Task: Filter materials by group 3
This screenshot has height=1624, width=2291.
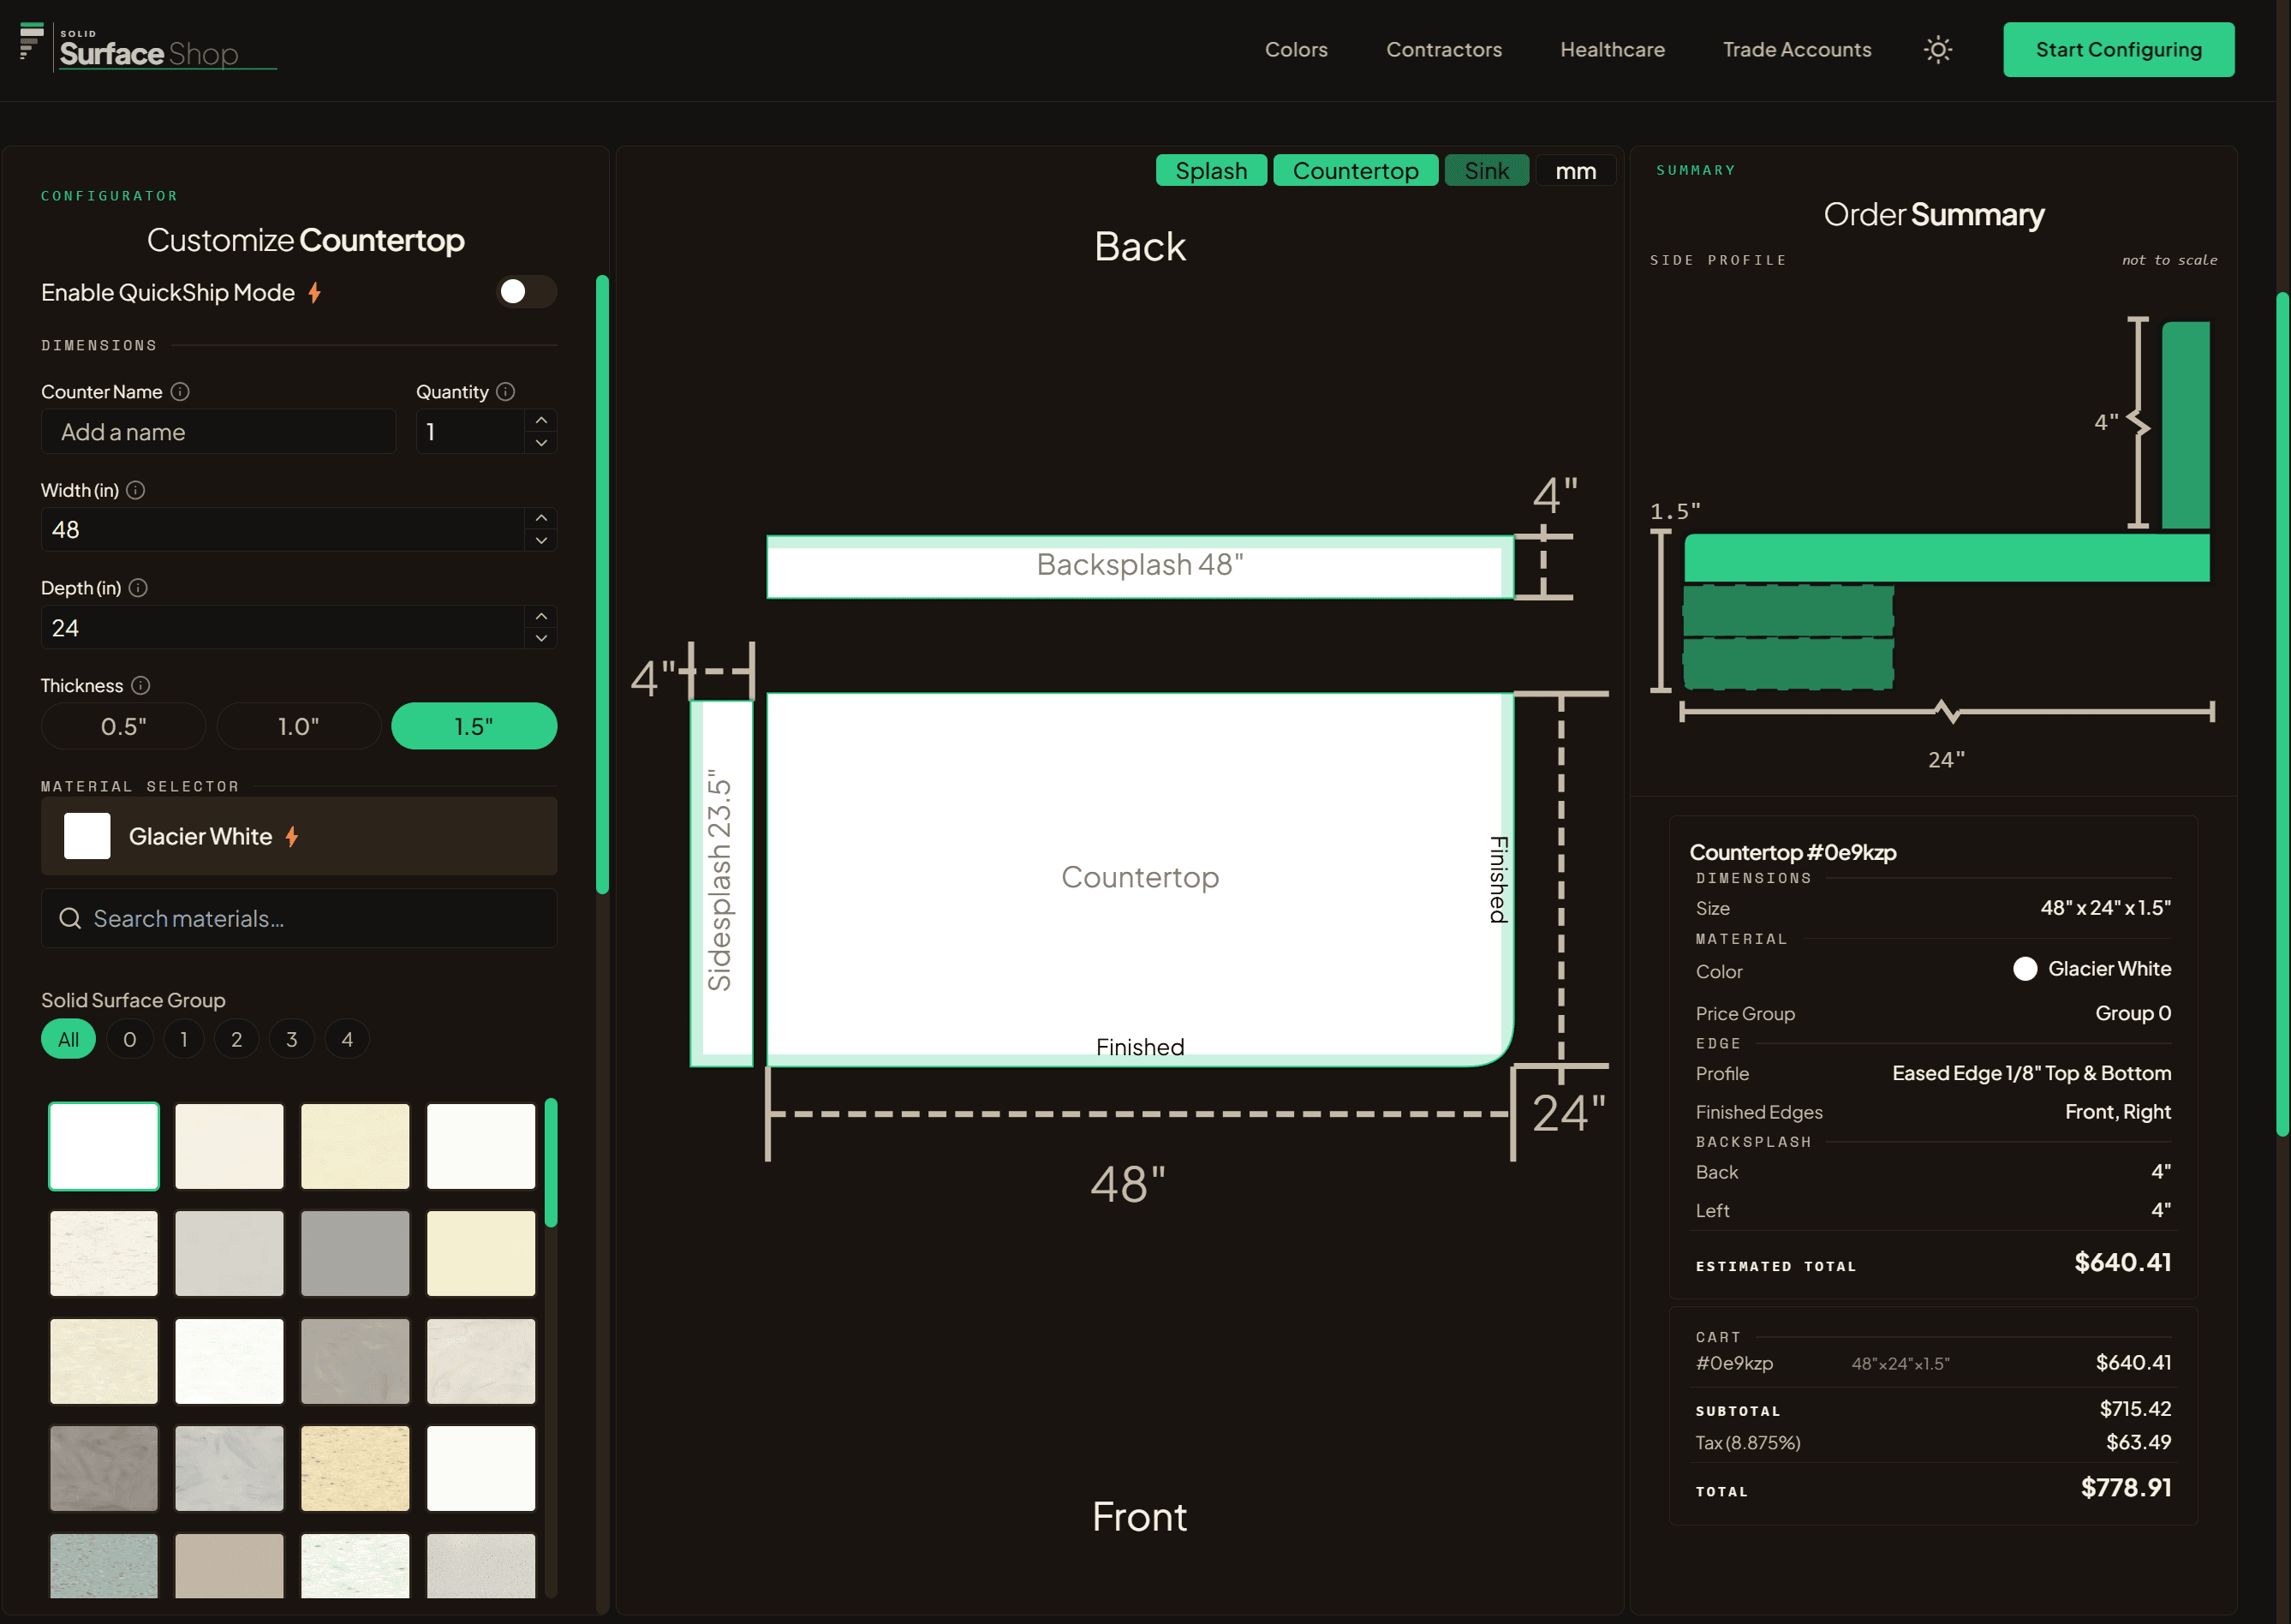Action: [291, 1039]
